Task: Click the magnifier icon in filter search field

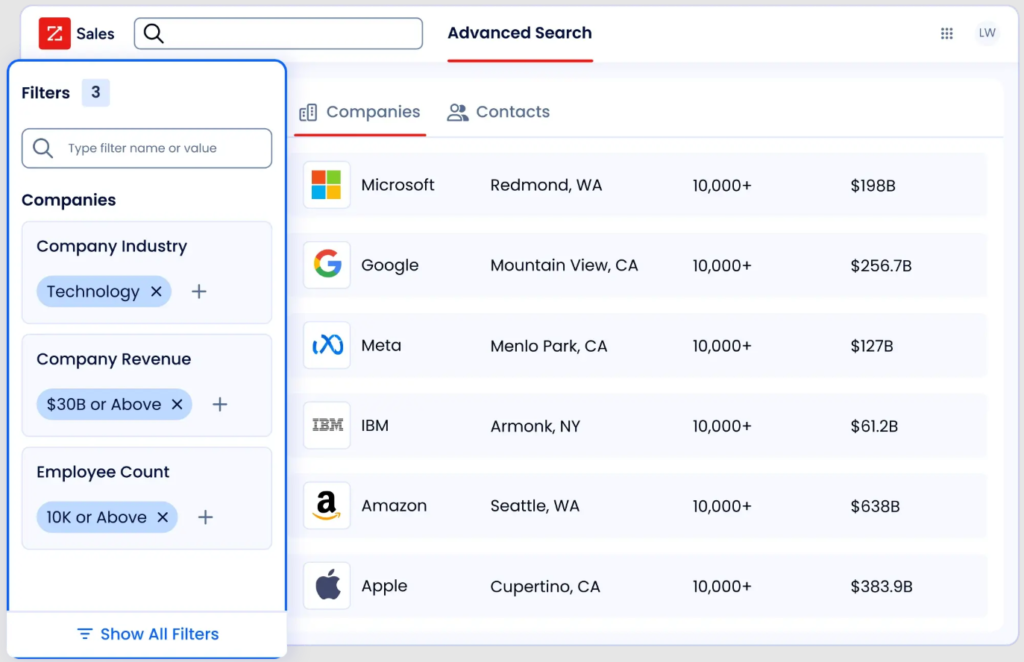Action: point(43,148)
